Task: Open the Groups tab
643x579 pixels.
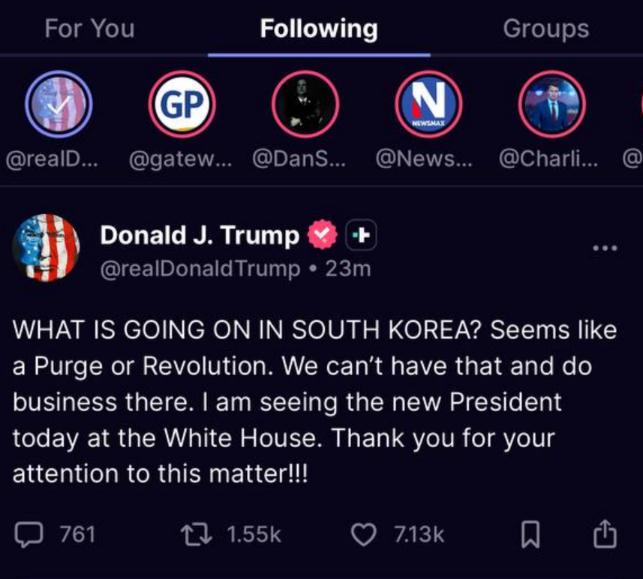Action: pos(546,28)
